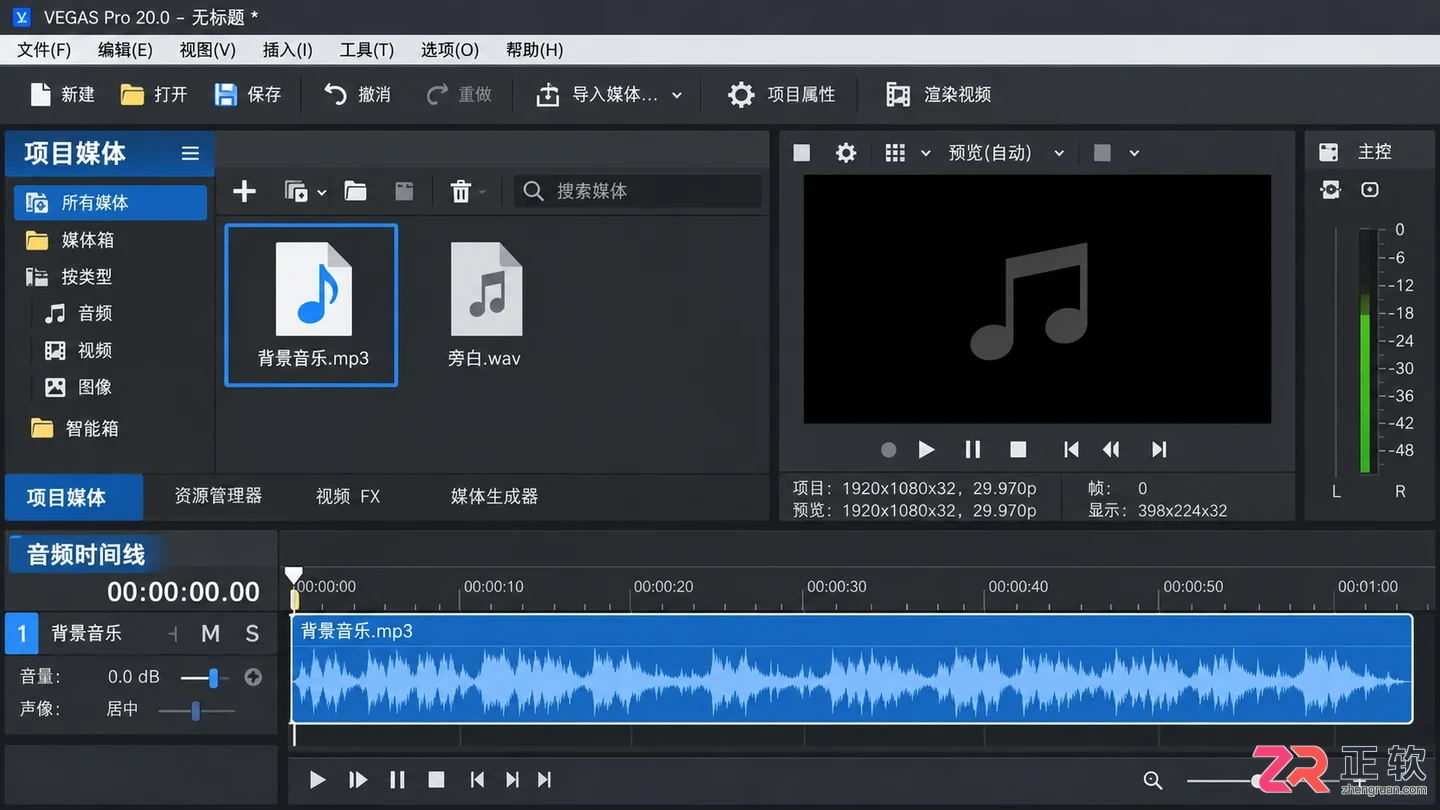1440x810 pixels.
Task: Open the 插入(I) menu
Action: 288,50
